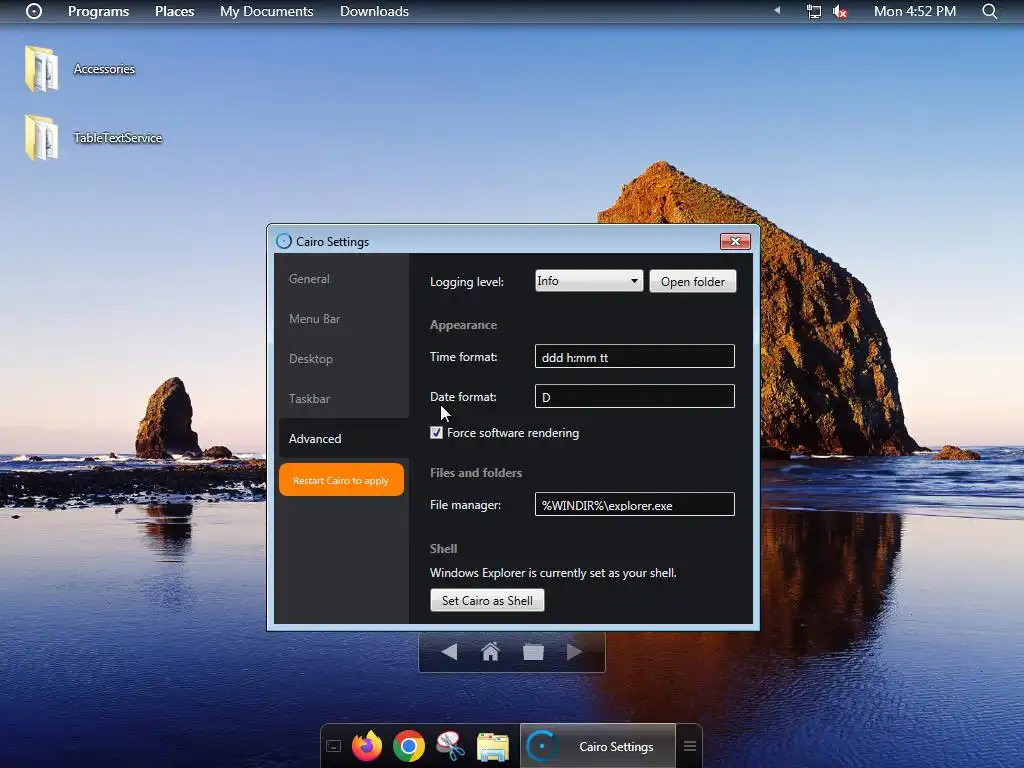1024x768 pixels.
Task: Click the muted volume tray icon
Action: [840, 11]
